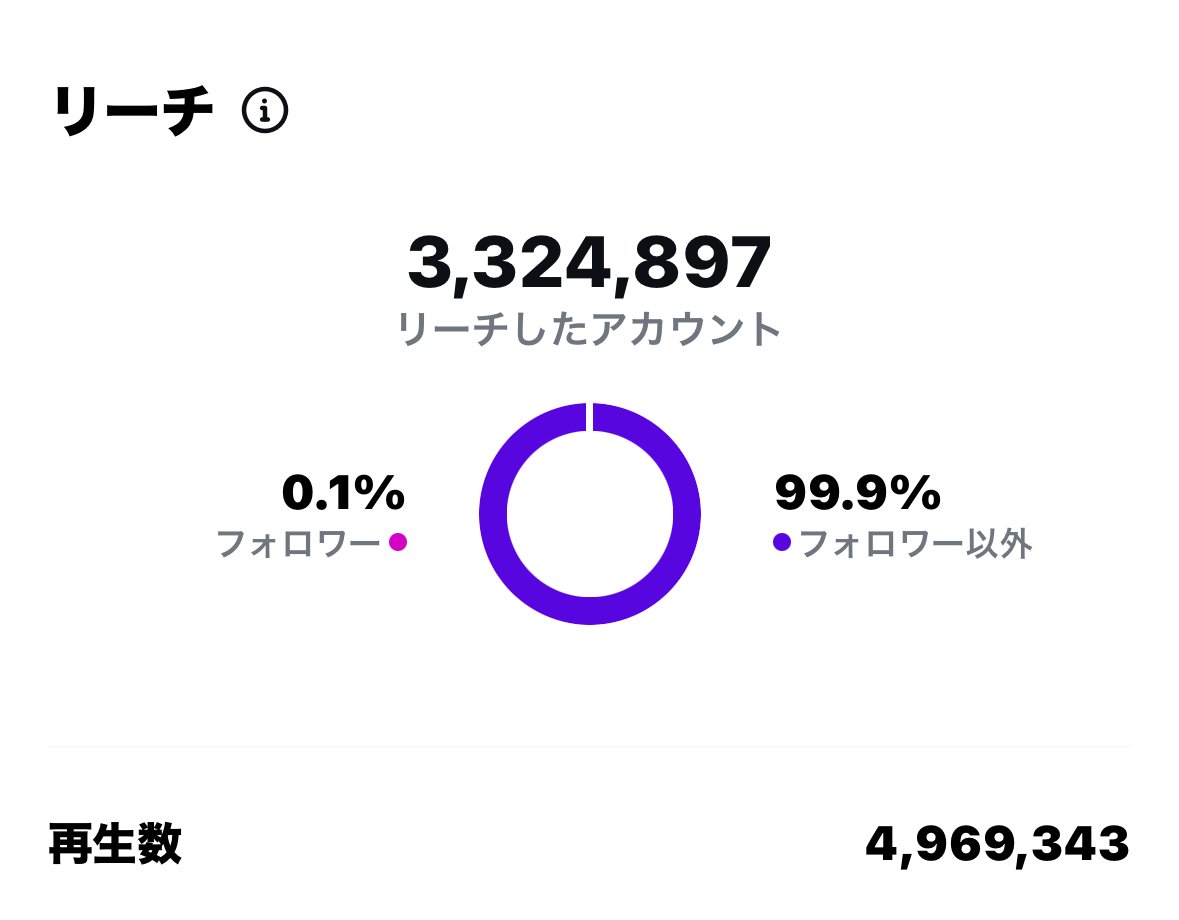Screen dimensions: 1179x920
Task: Tap the bottom arc of the purple ring
Action: point(590,611)
